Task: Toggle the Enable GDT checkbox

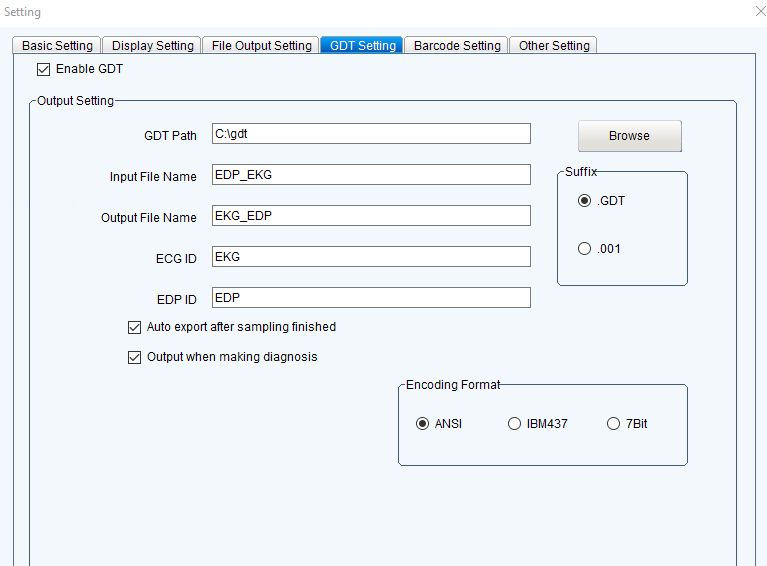Action: 43,70
